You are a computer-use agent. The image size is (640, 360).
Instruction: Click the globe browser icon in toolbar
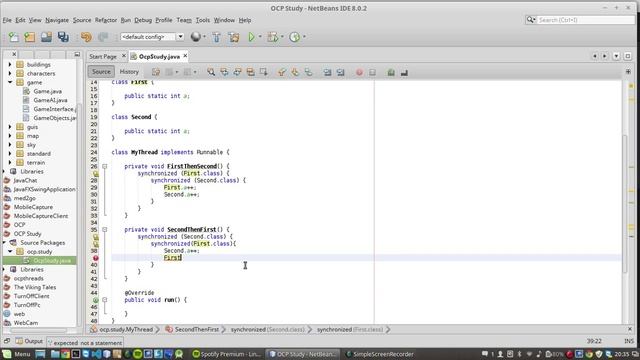[x=196, y=37]
